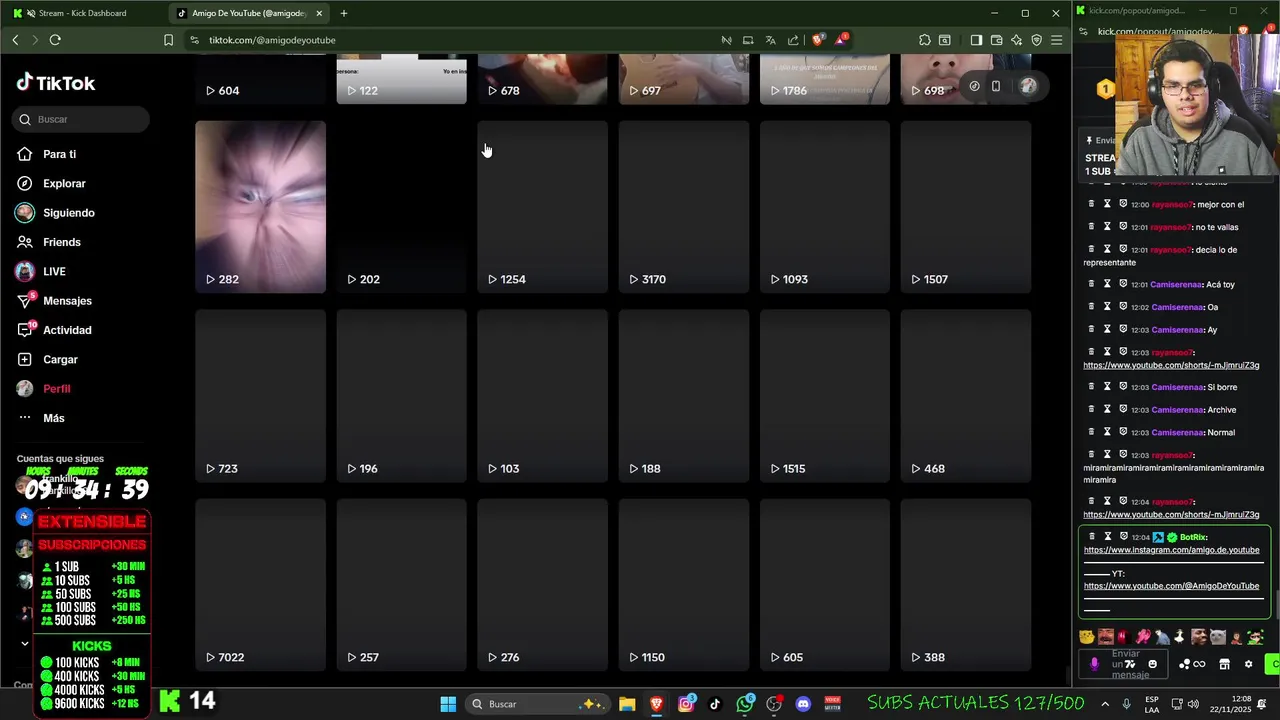This screenshot has height=720, width=1280.
Task: Open the video with 1507 views
Action: pyautogui.click(x=965, y=207)
